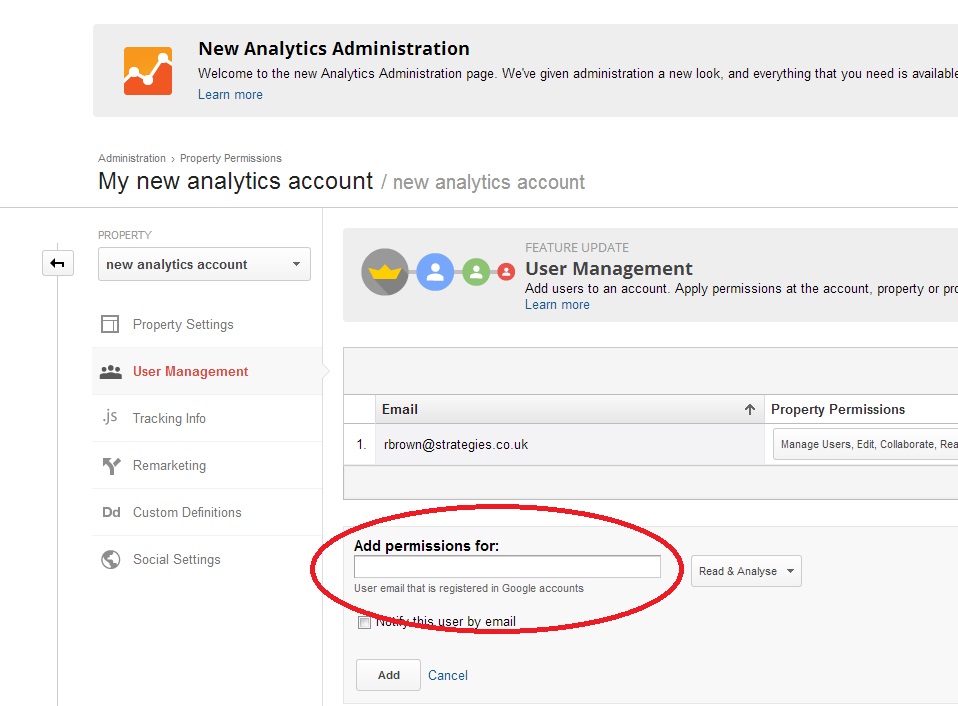This screenshot has width=958, height=706.
Task: Open Custom Definitions in the sidebar
Action: [207, 512]
